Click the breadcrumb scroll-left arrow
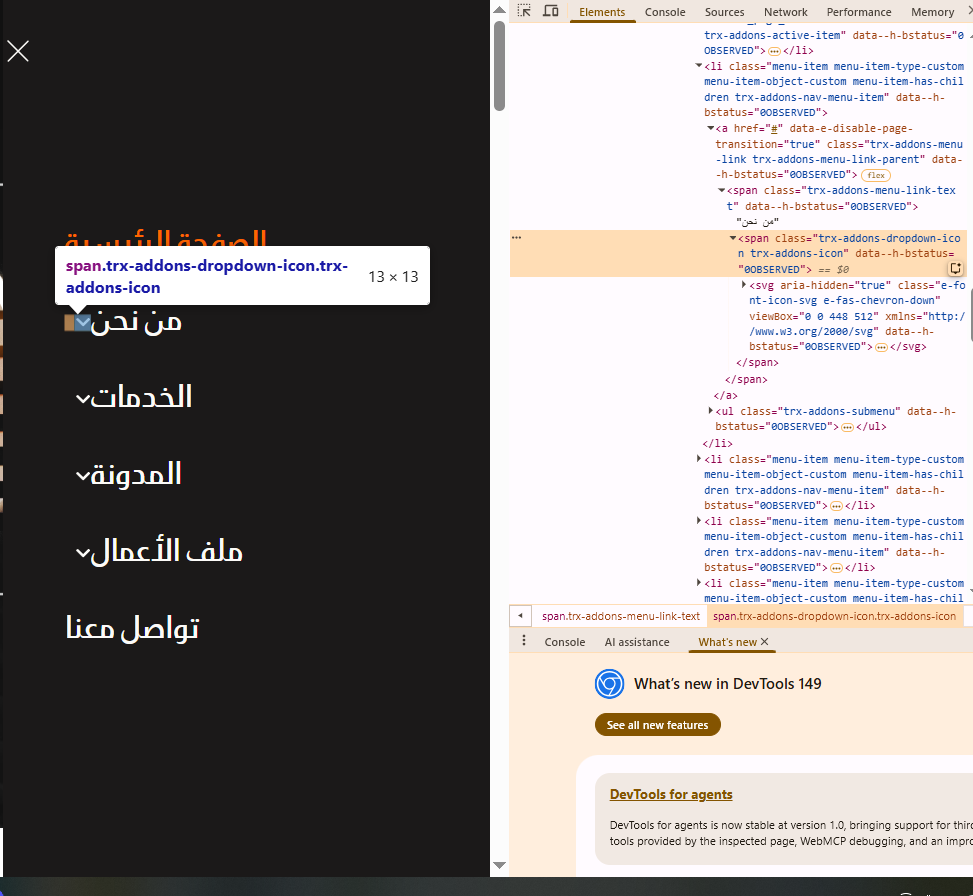 520,616
